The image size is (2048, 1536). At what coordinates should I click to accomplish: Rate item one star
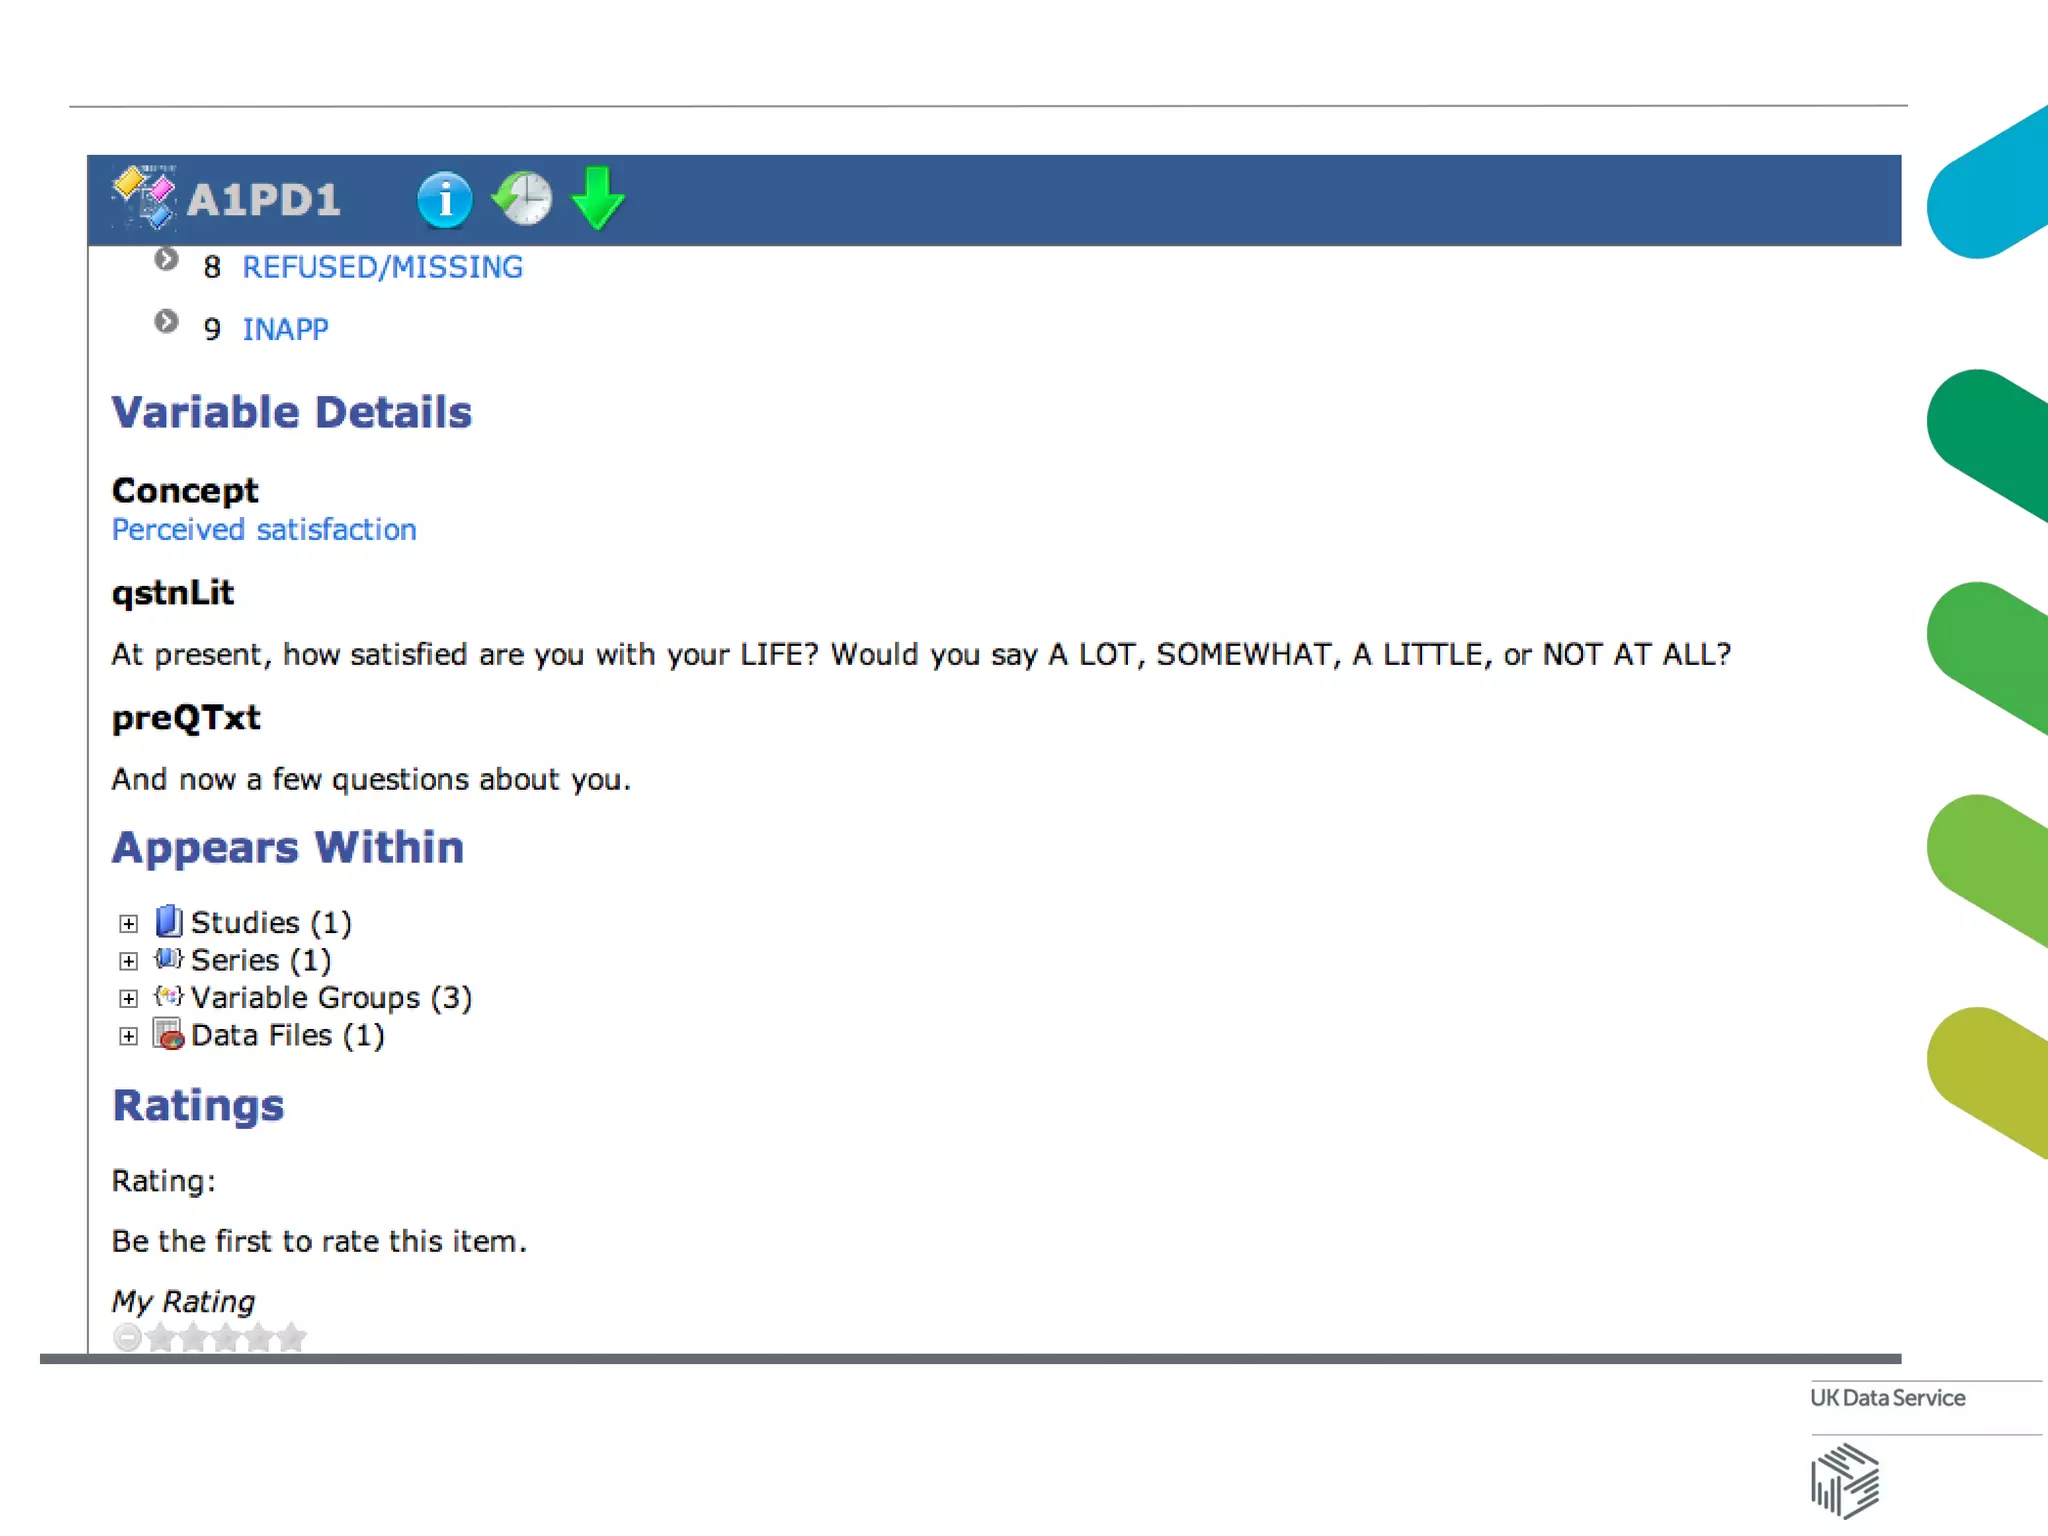161,1337
